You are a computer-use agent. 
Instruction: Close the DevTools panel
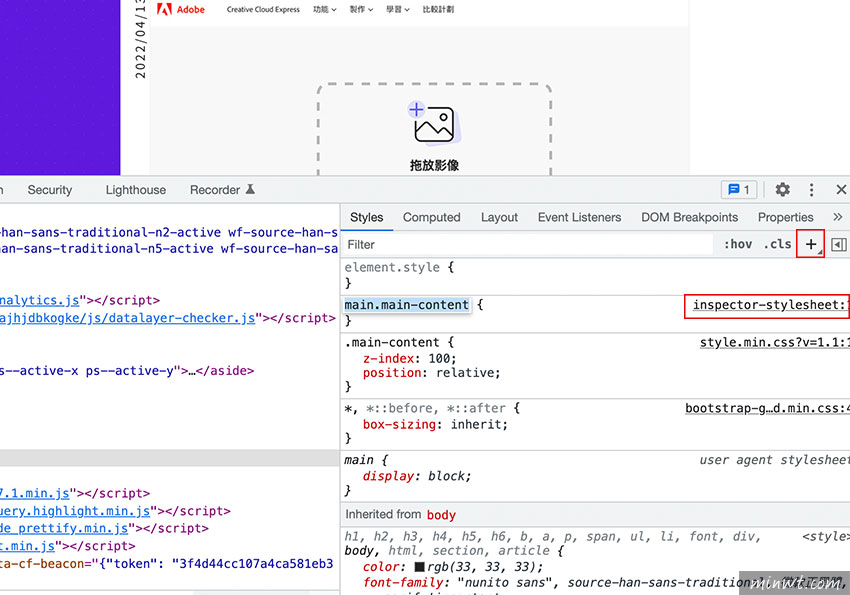click(841, 190)
